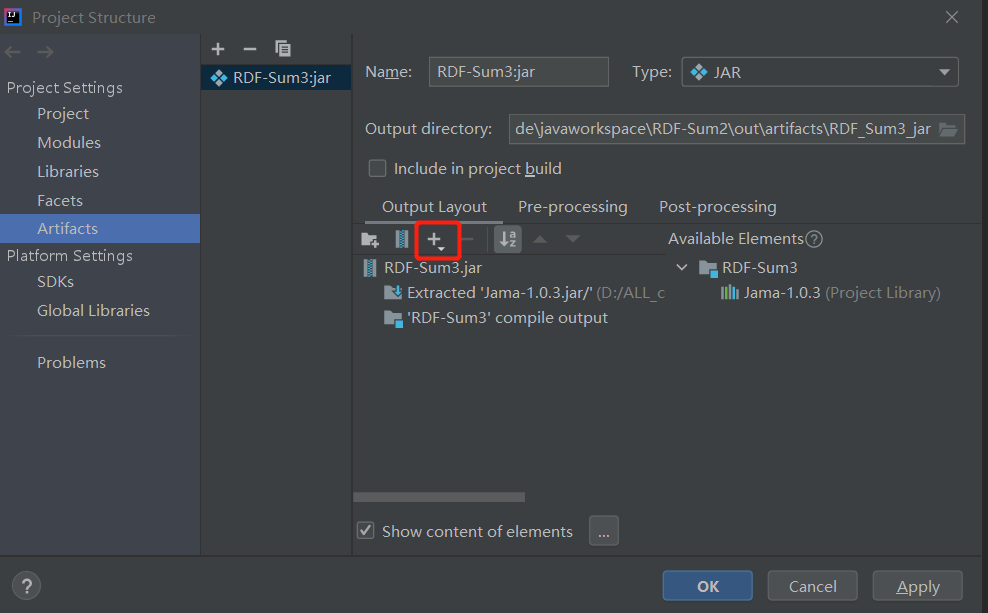The height and width of the screenshot is (613, 988).
Task: Open Available Elements help icon
Action: pos(815,239)
